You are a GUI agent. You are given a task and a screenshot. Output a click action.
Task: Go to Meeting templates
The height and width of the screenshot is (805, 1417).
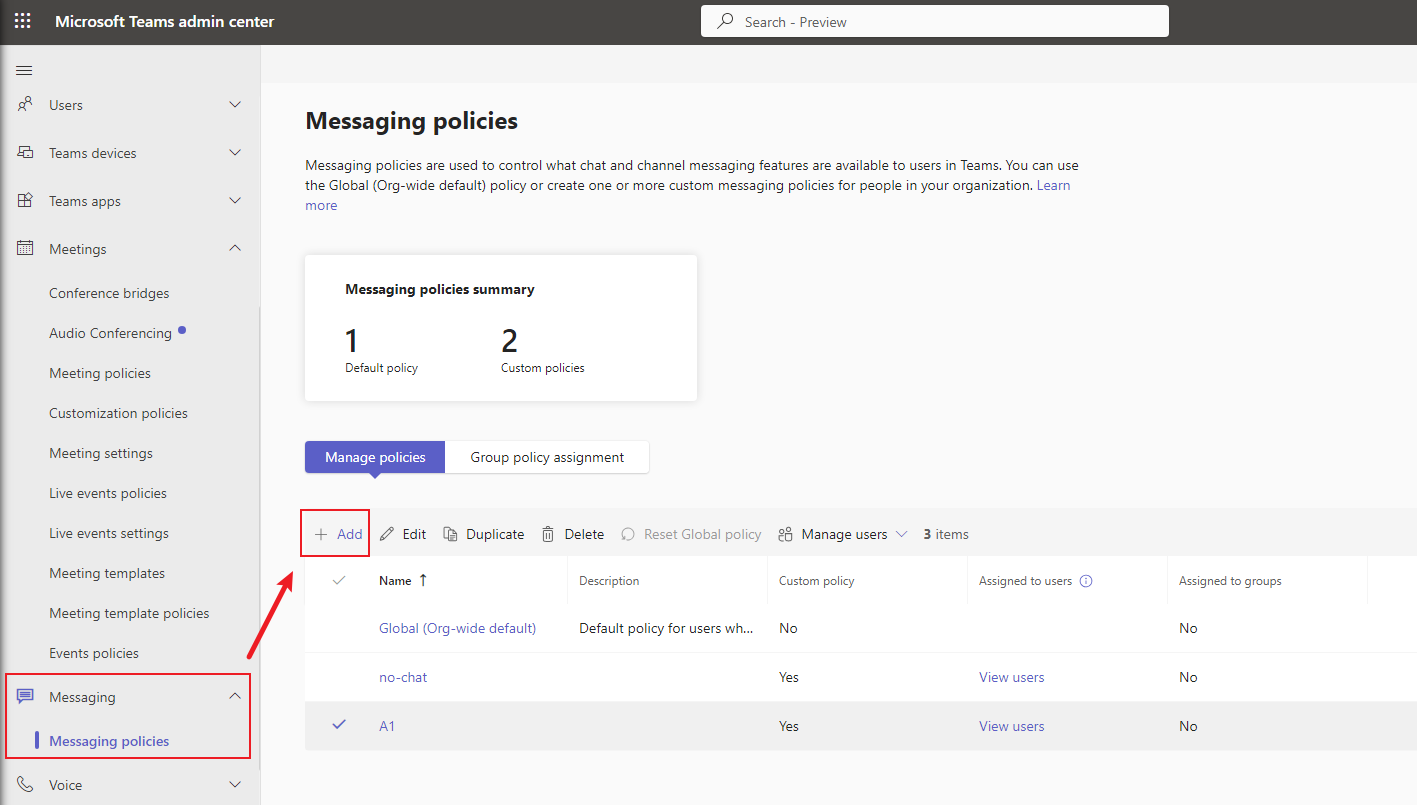coord(107,573)
